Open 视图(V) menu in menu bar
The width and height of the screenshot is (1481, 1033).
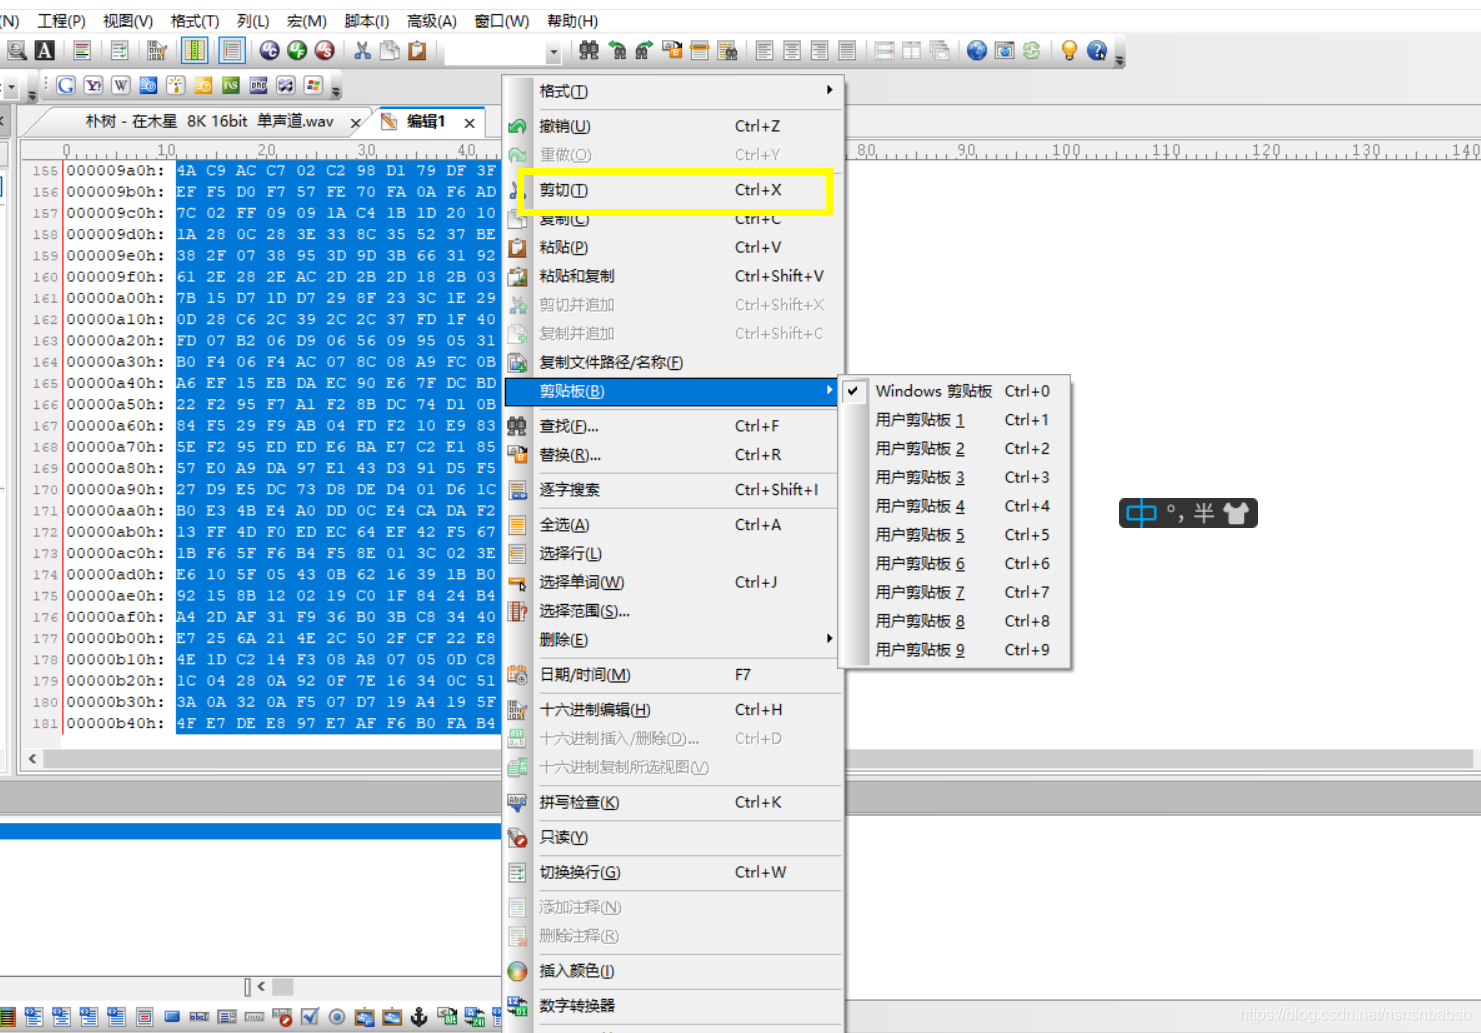128,20
